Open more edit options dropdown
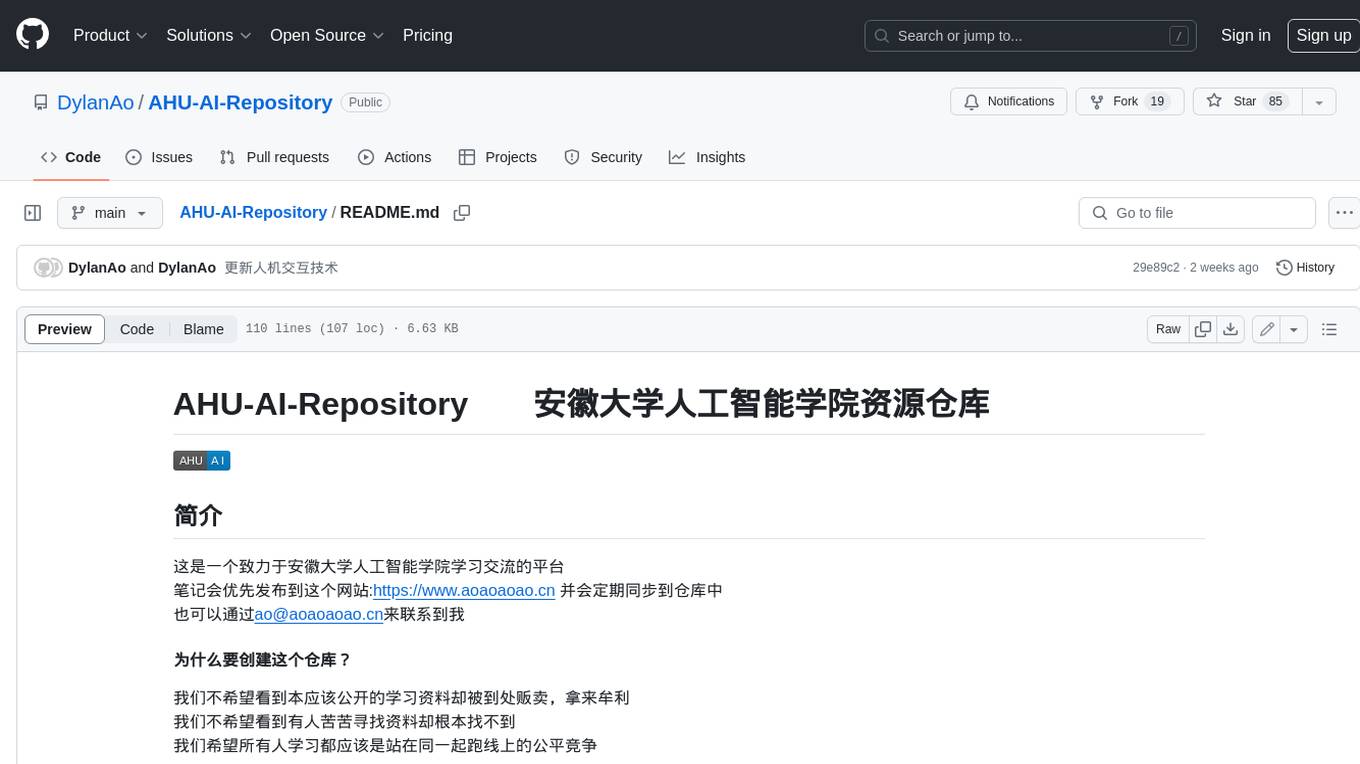 tap(1294, 329)
